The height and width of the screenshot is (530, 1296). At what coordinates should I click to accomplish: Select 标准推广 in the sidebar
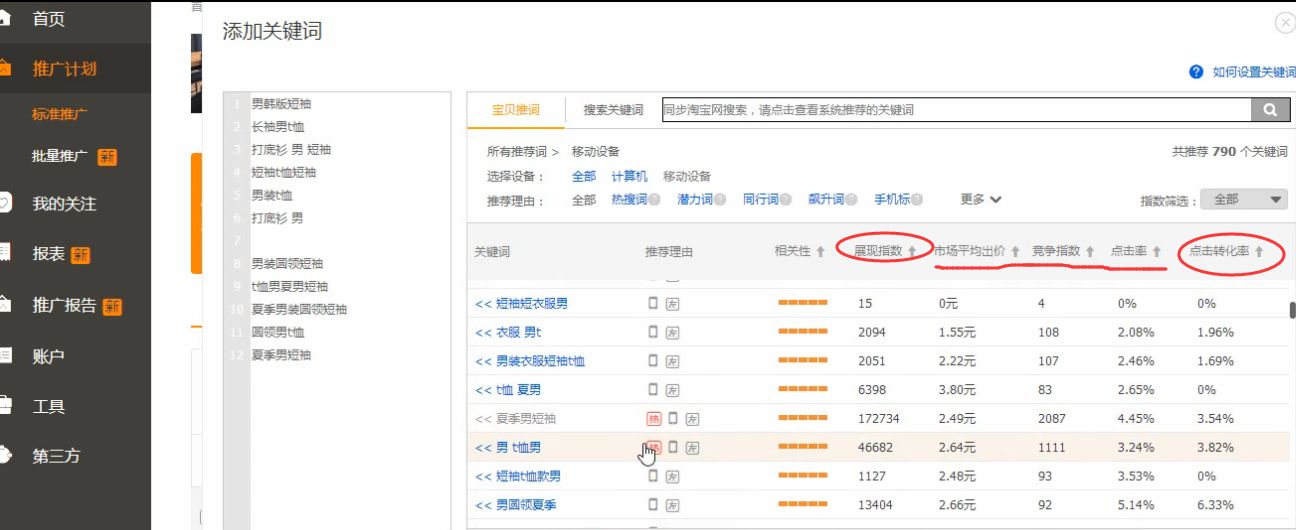pyautogui.click(x=59, y=114)
